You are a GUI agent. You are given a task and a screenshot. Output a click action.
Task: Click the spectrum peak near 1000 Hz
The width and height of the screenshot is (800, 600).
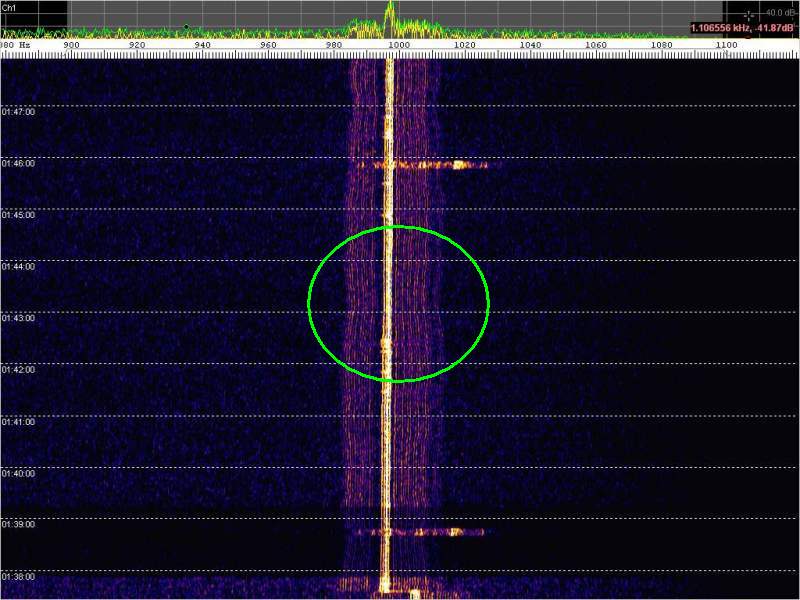[x=390, y=10]
